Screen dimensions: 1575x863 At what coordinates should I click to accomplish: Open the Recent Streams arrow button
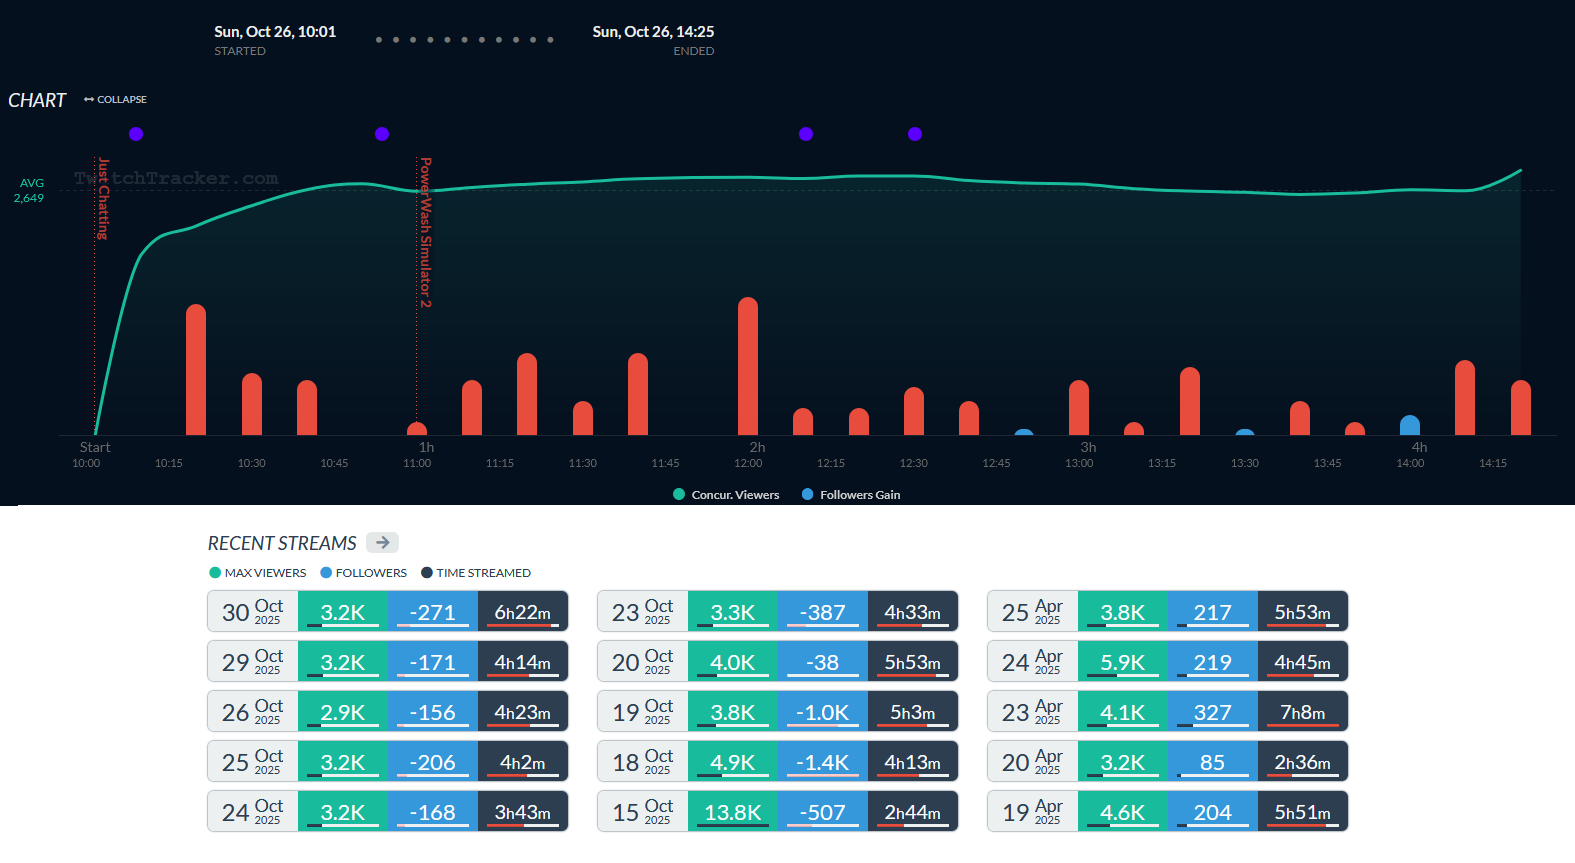(x=382, y=542)
